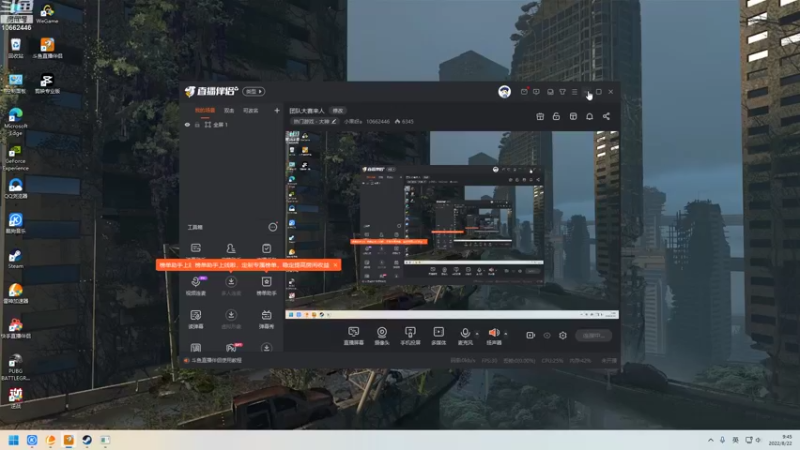800x450 pixels.
Task: Add a 直播屏幕 screen capture source
Action: (354, 336)
